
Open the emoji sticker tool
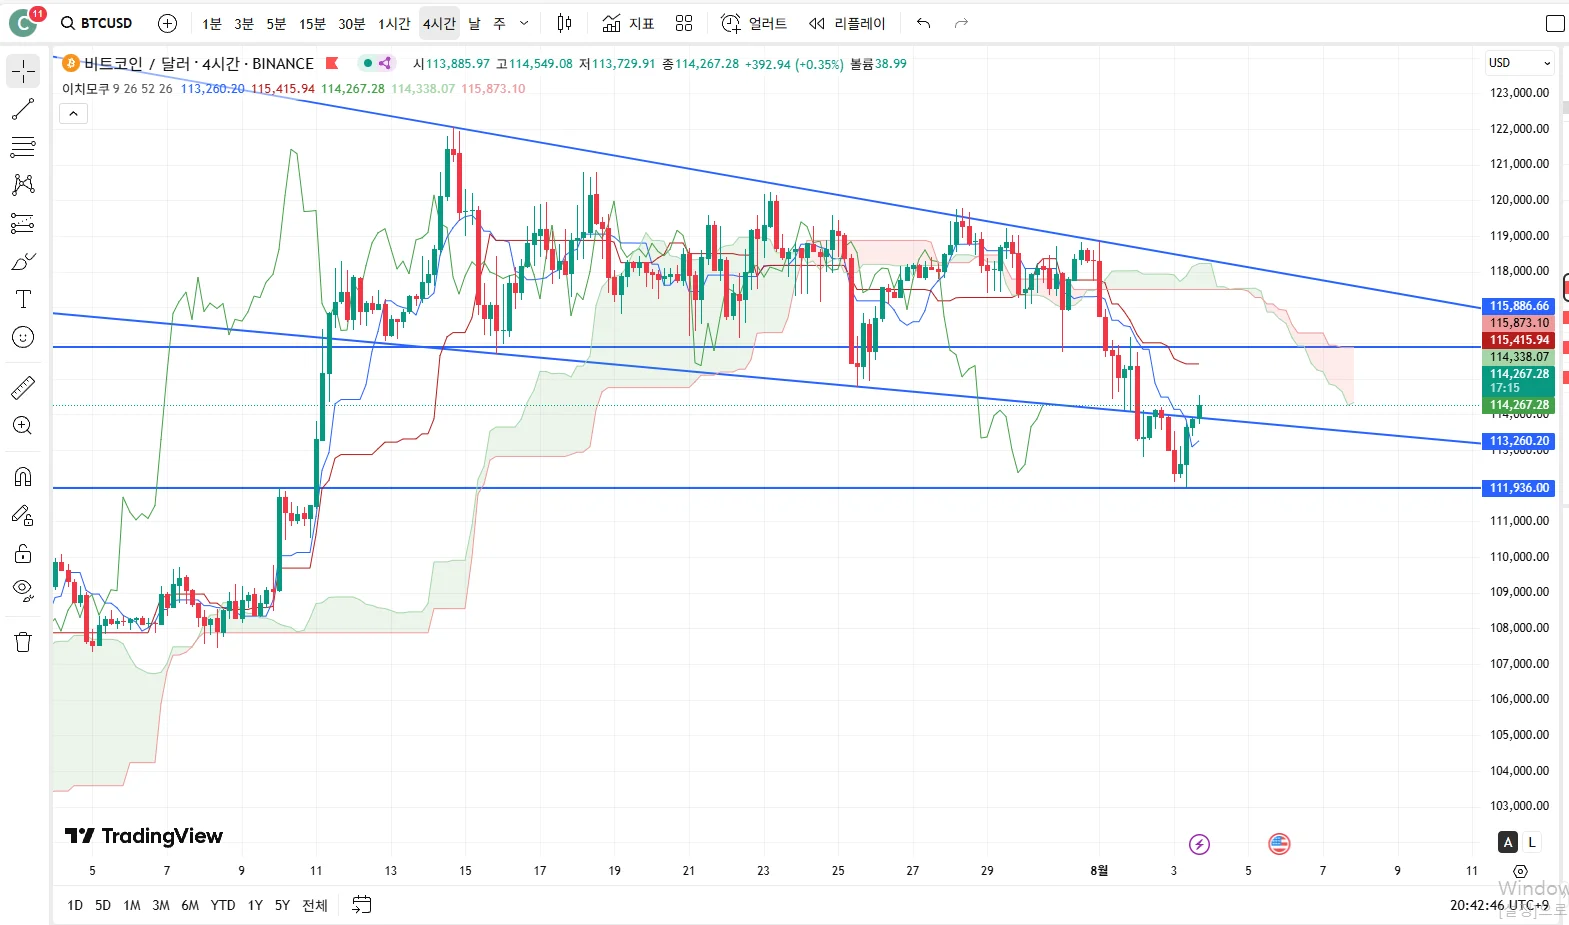click(x=23, y=337)
